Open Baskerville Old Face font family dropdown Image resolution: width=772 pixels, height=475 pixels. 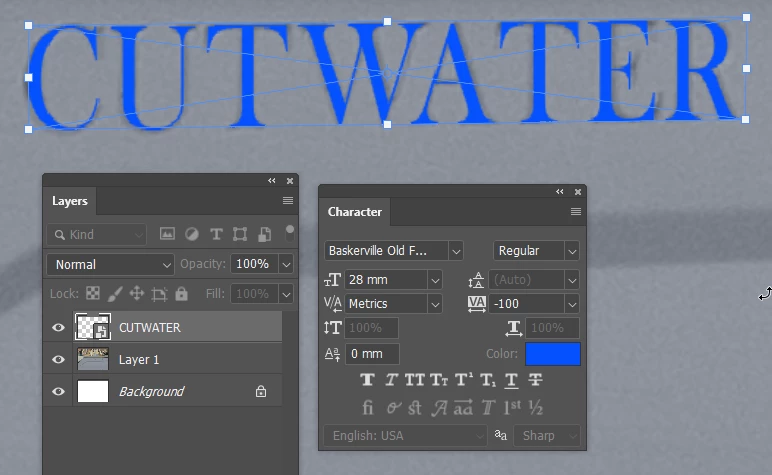[456, 251]
